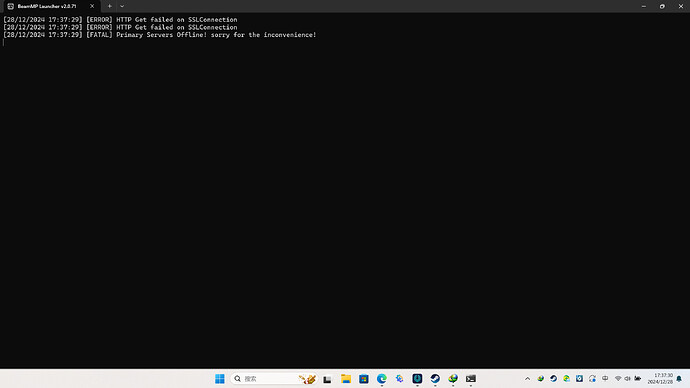Open the Steam app from the taskbar
Screen dimensions: 690x388
[435, 379]
